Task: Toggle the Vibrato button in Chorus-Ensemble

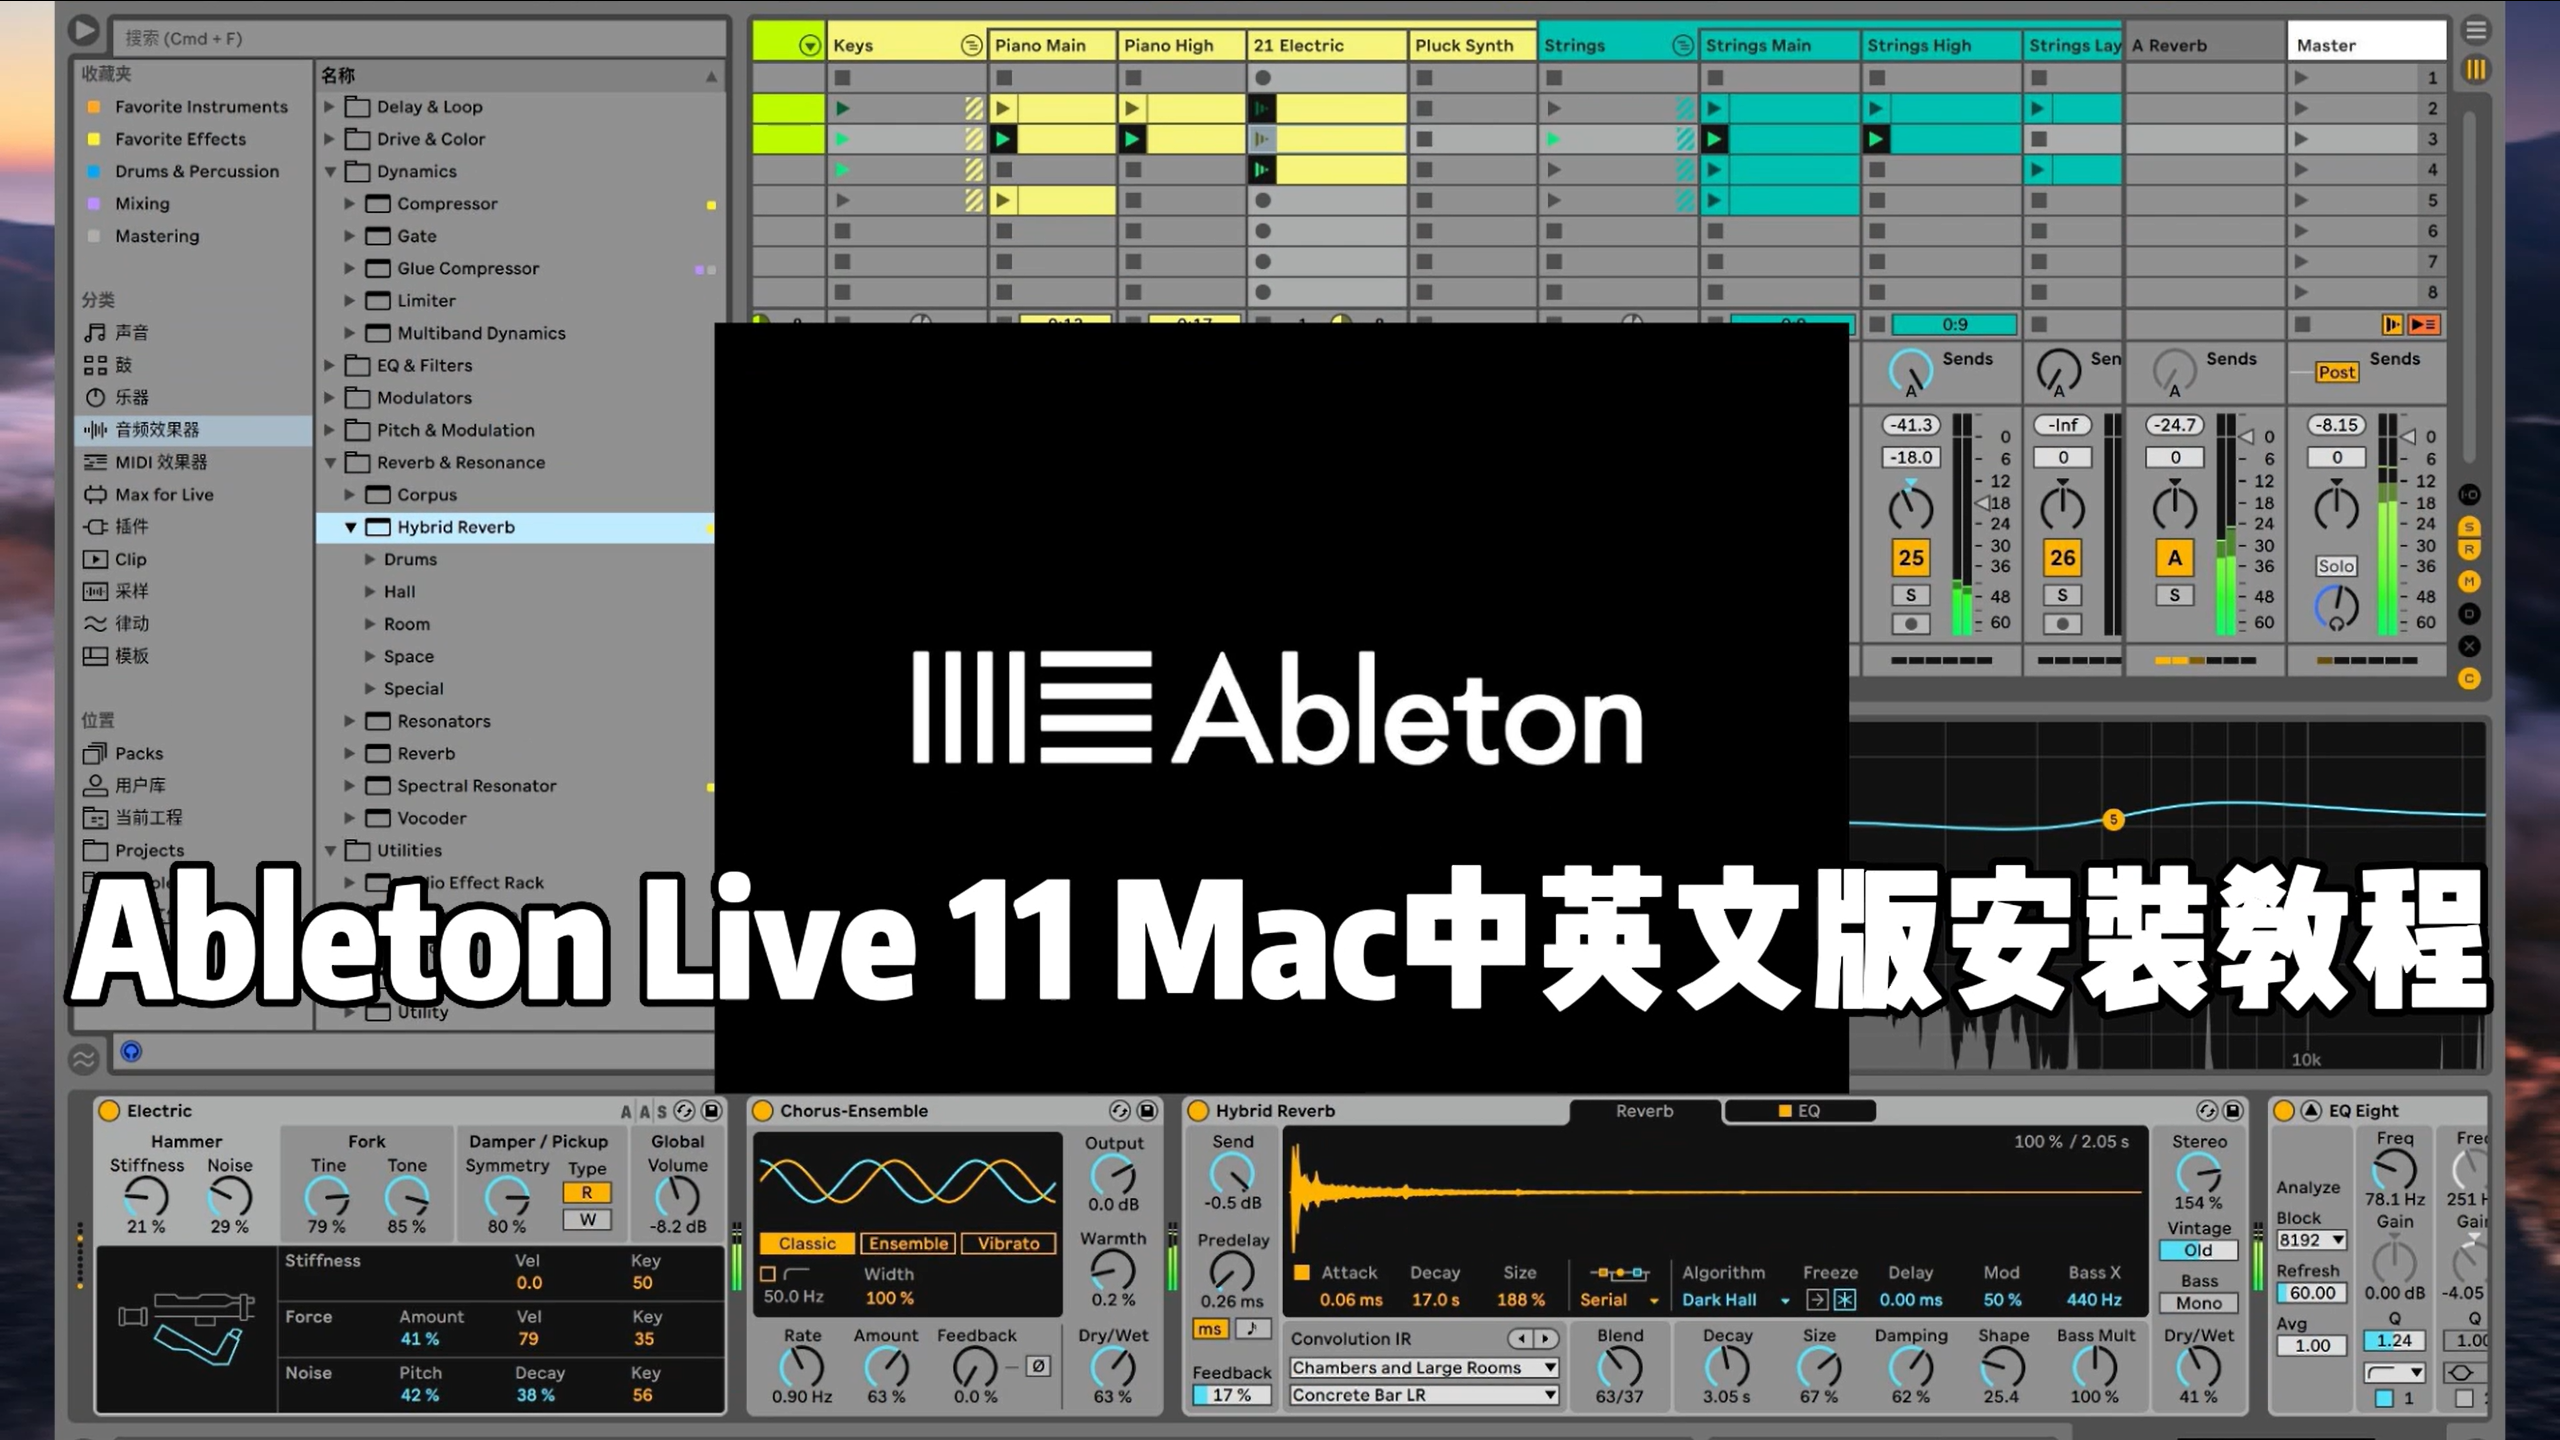Action: pyautogui.click(x=1011, y=1243)
